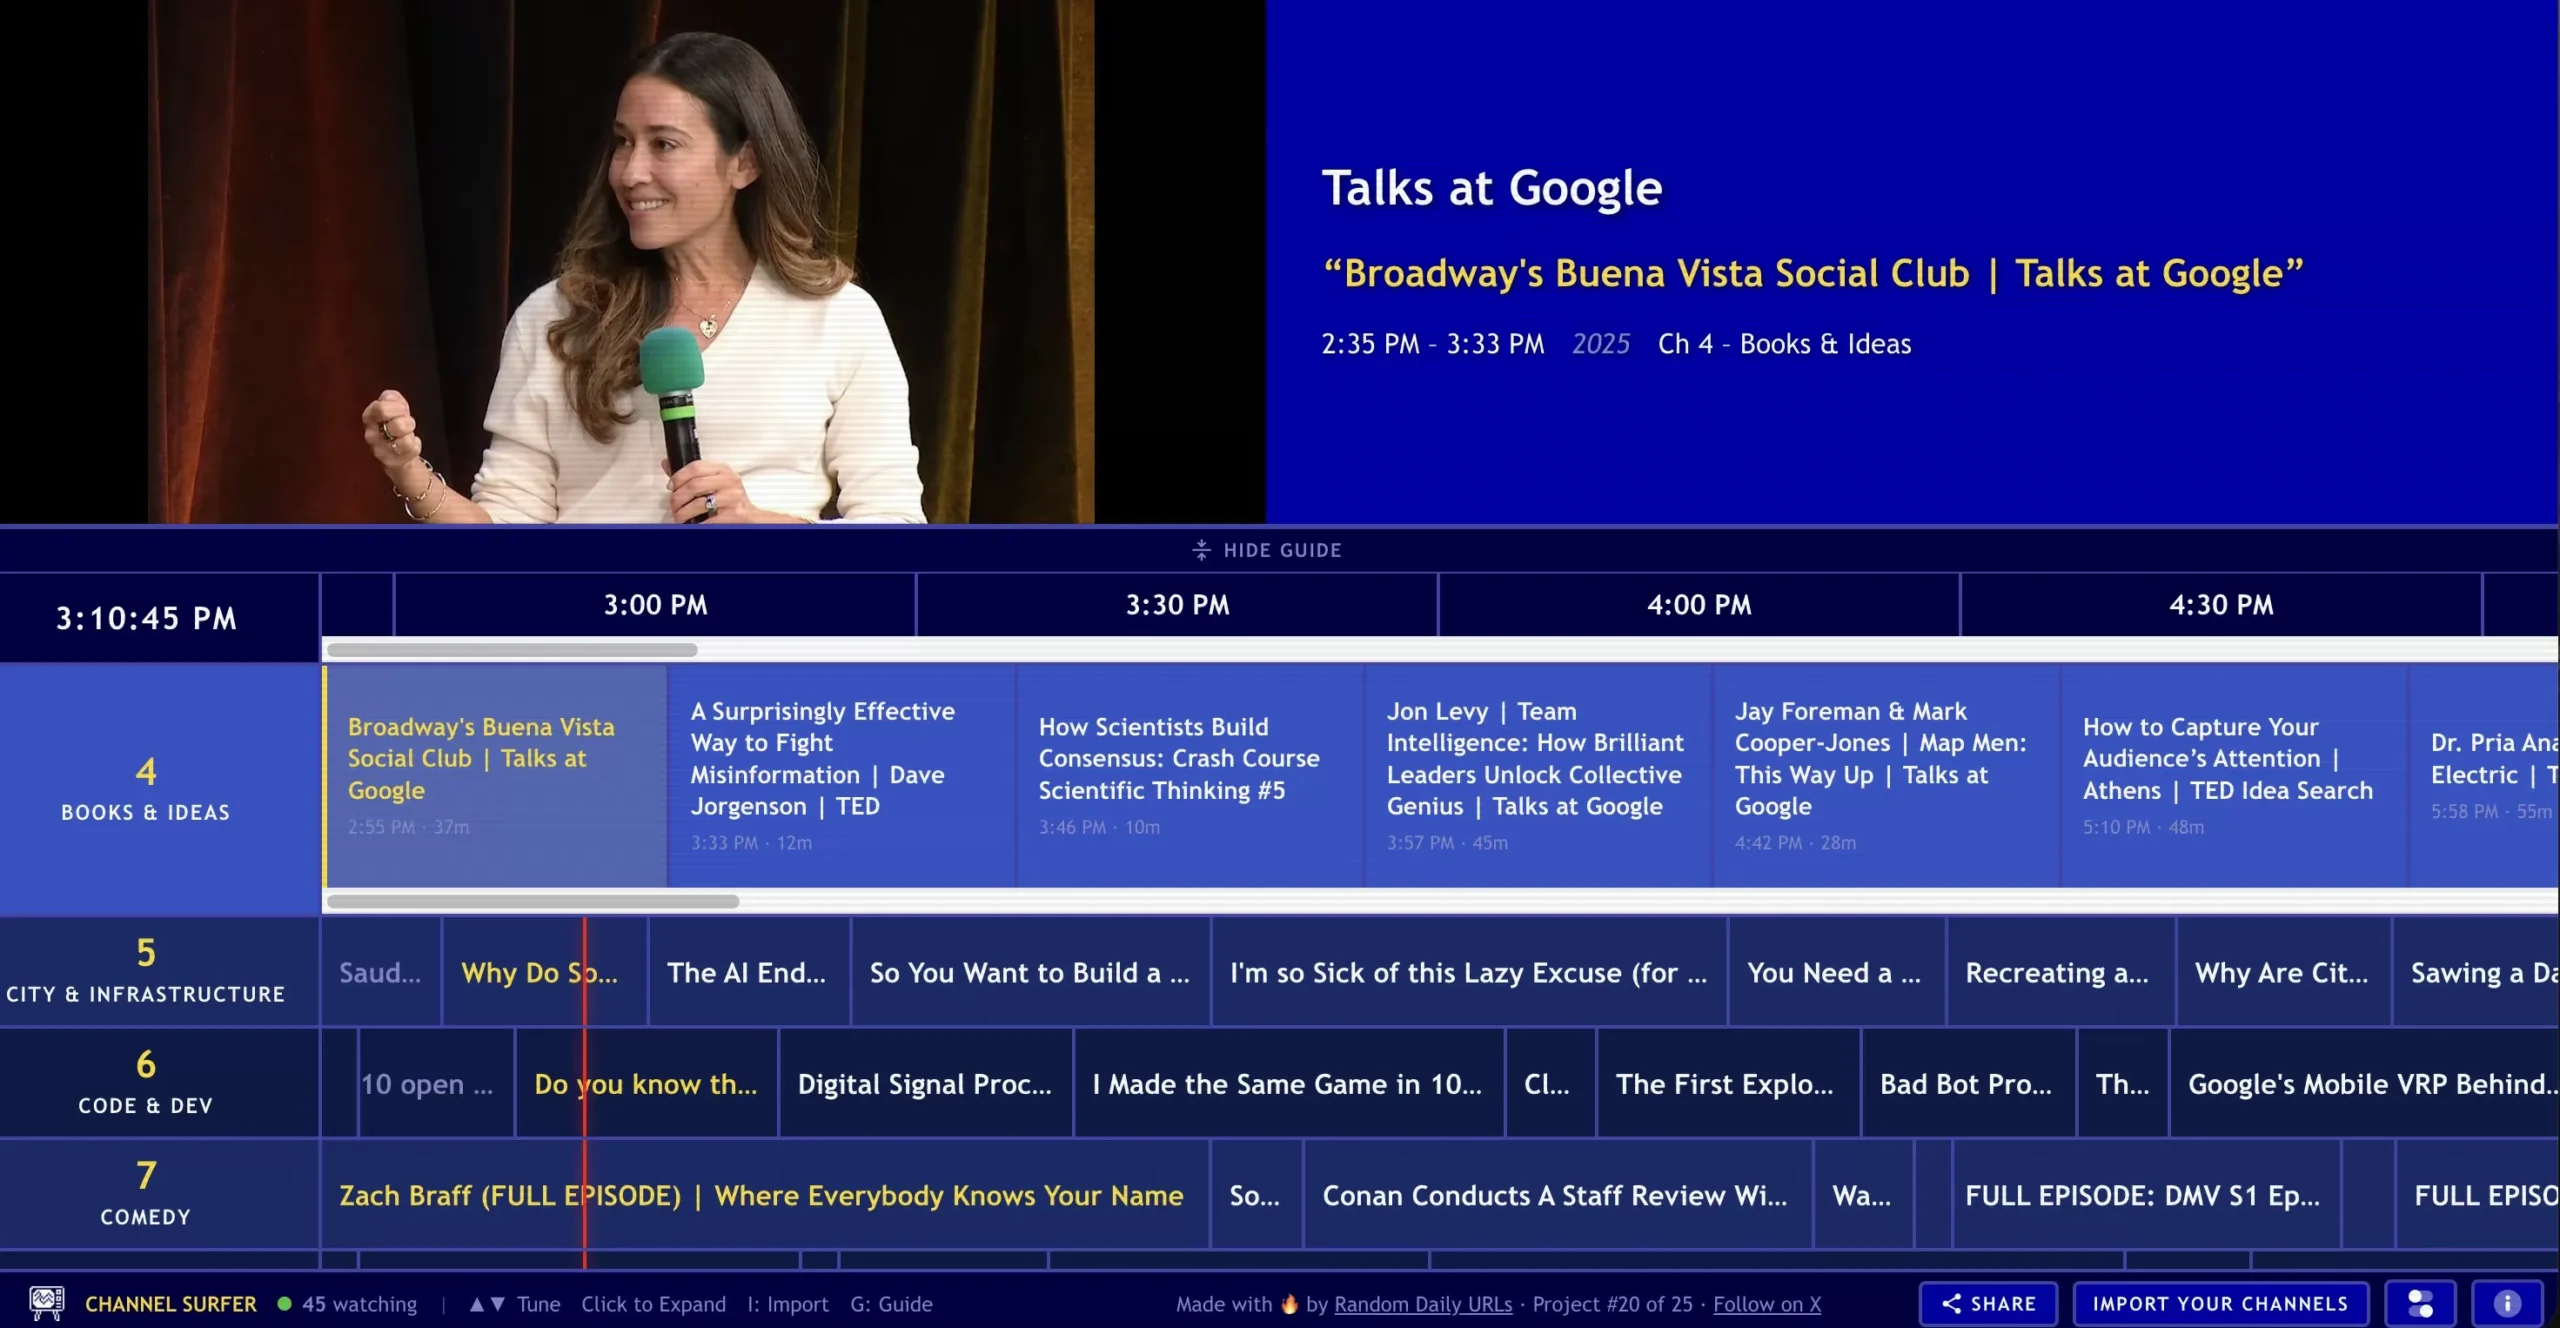Click the Channel Surfer TV logo icon
This screenshot has height=1328, width=2560.
click(46, 1302)
